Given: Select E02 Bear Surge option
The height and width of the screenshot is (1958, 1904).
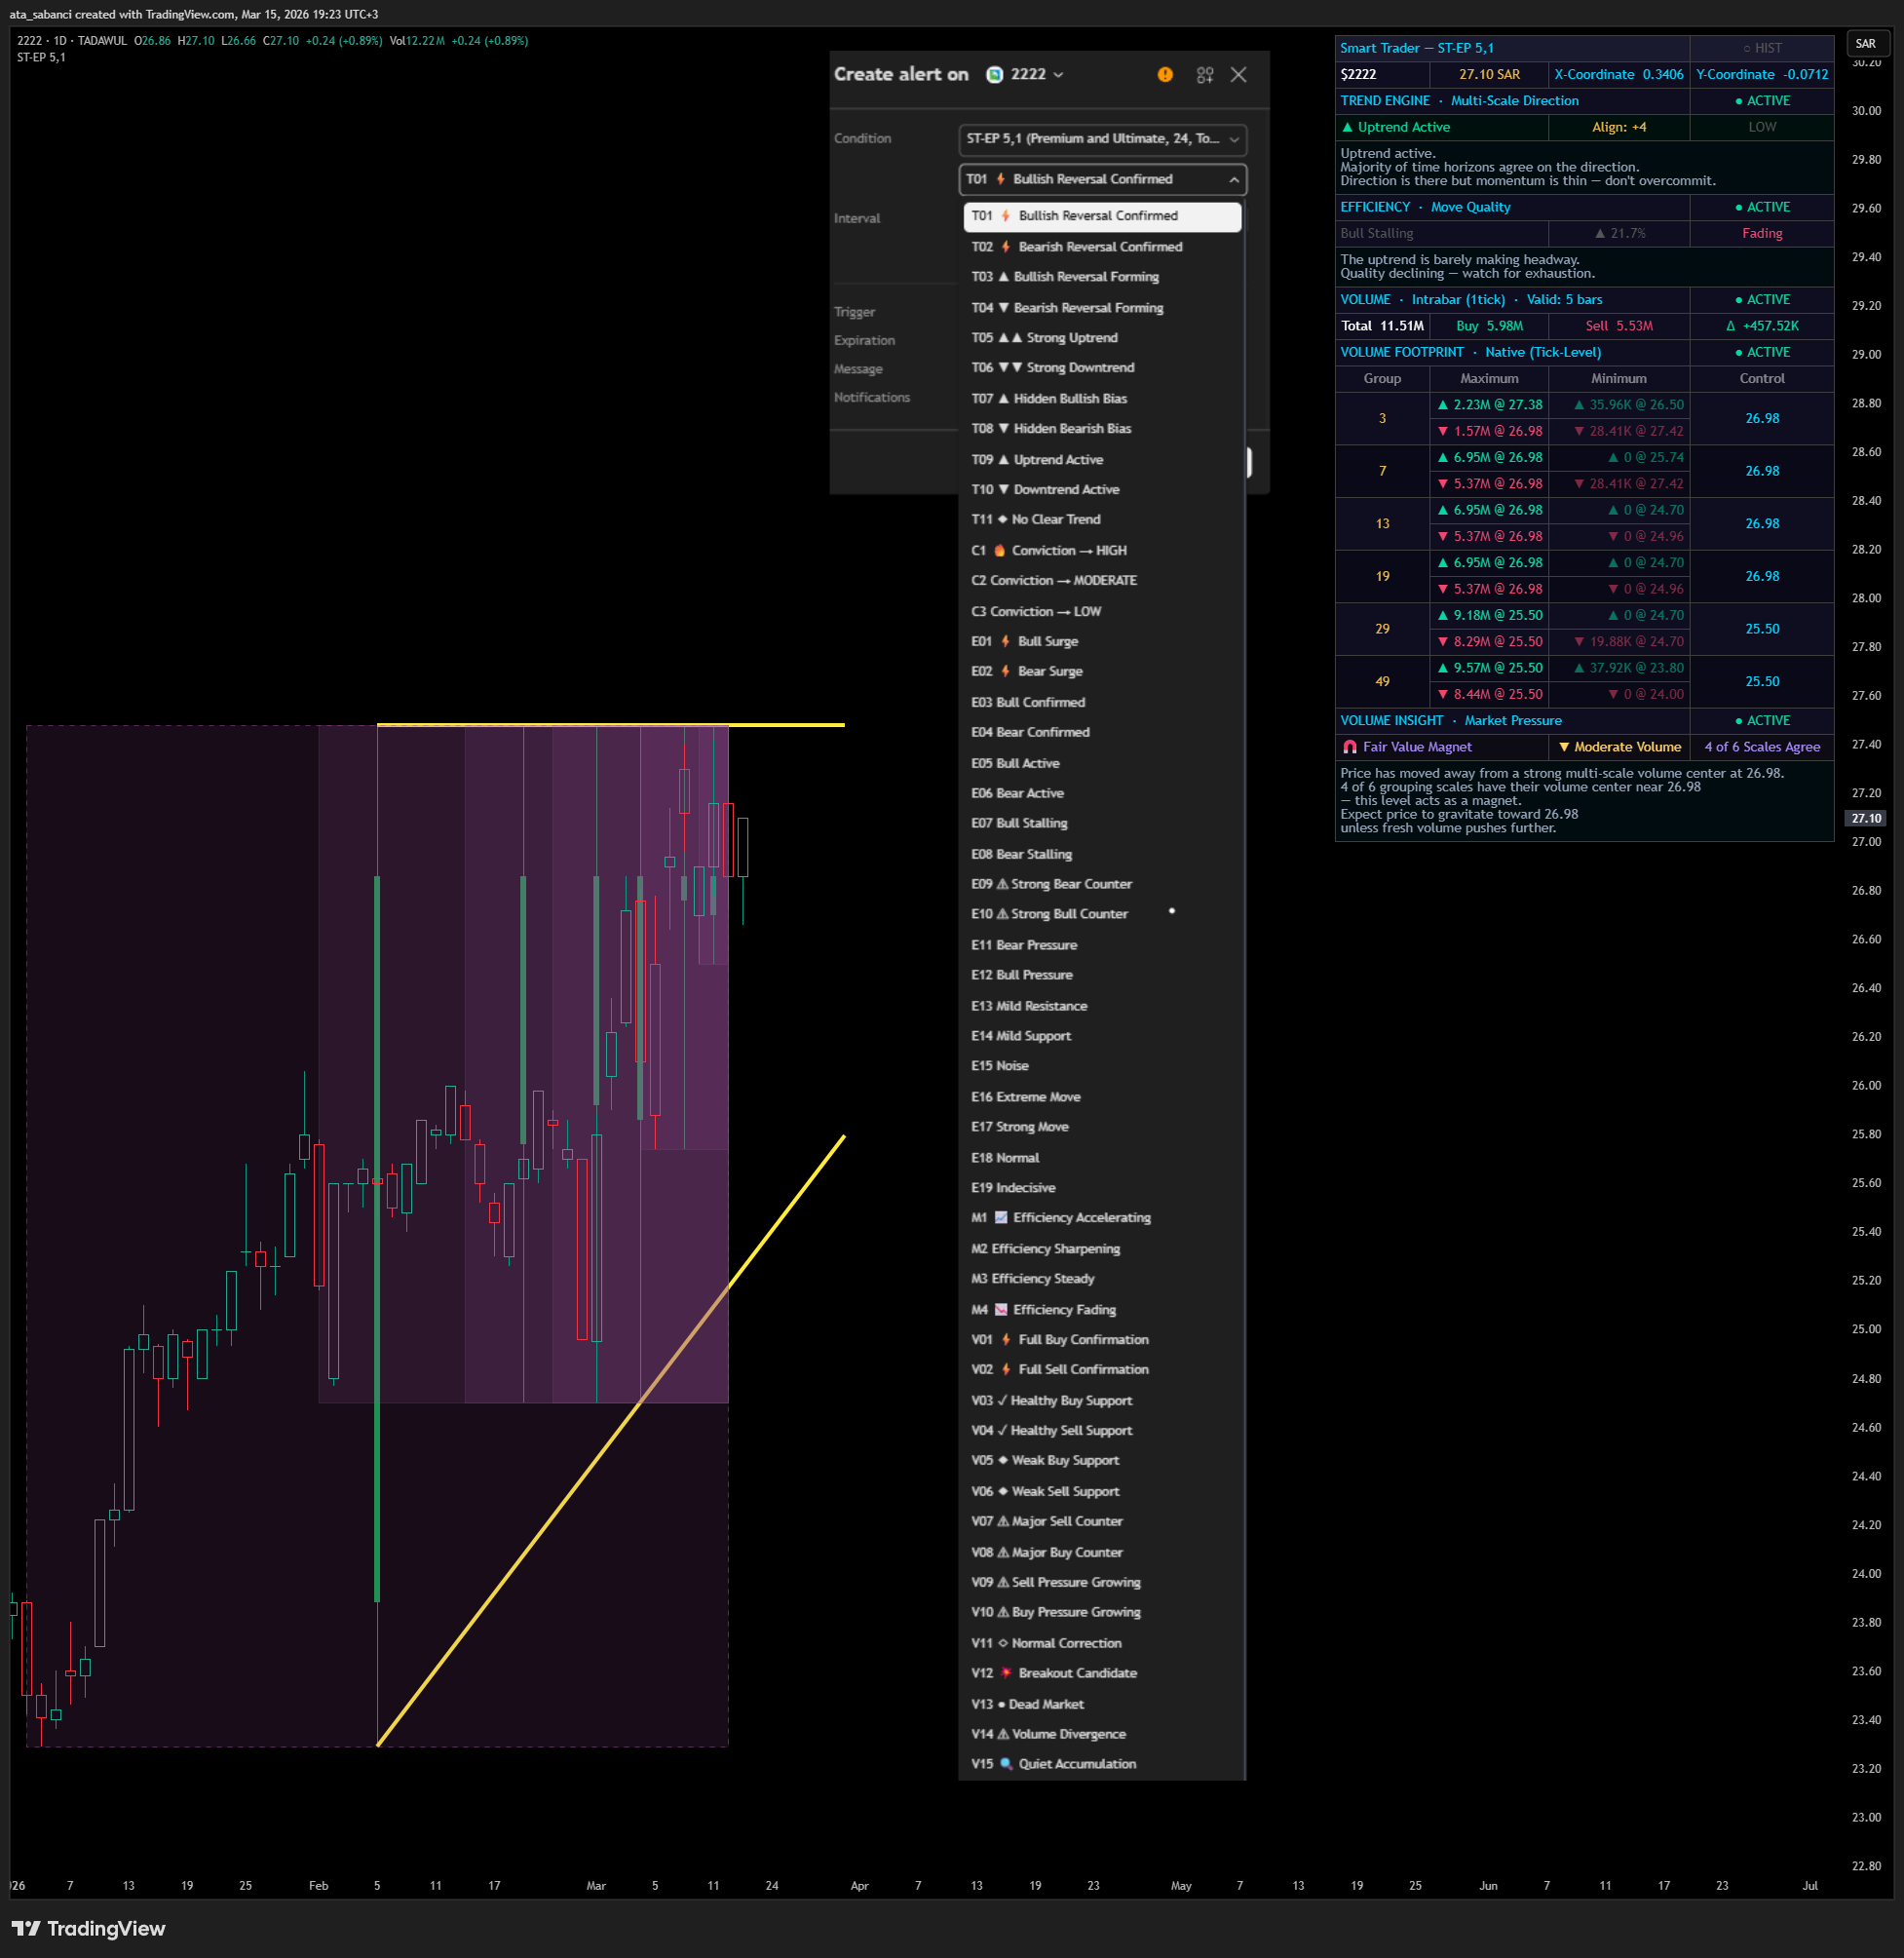Looking at the screenshot, I should click(1102, 672).
